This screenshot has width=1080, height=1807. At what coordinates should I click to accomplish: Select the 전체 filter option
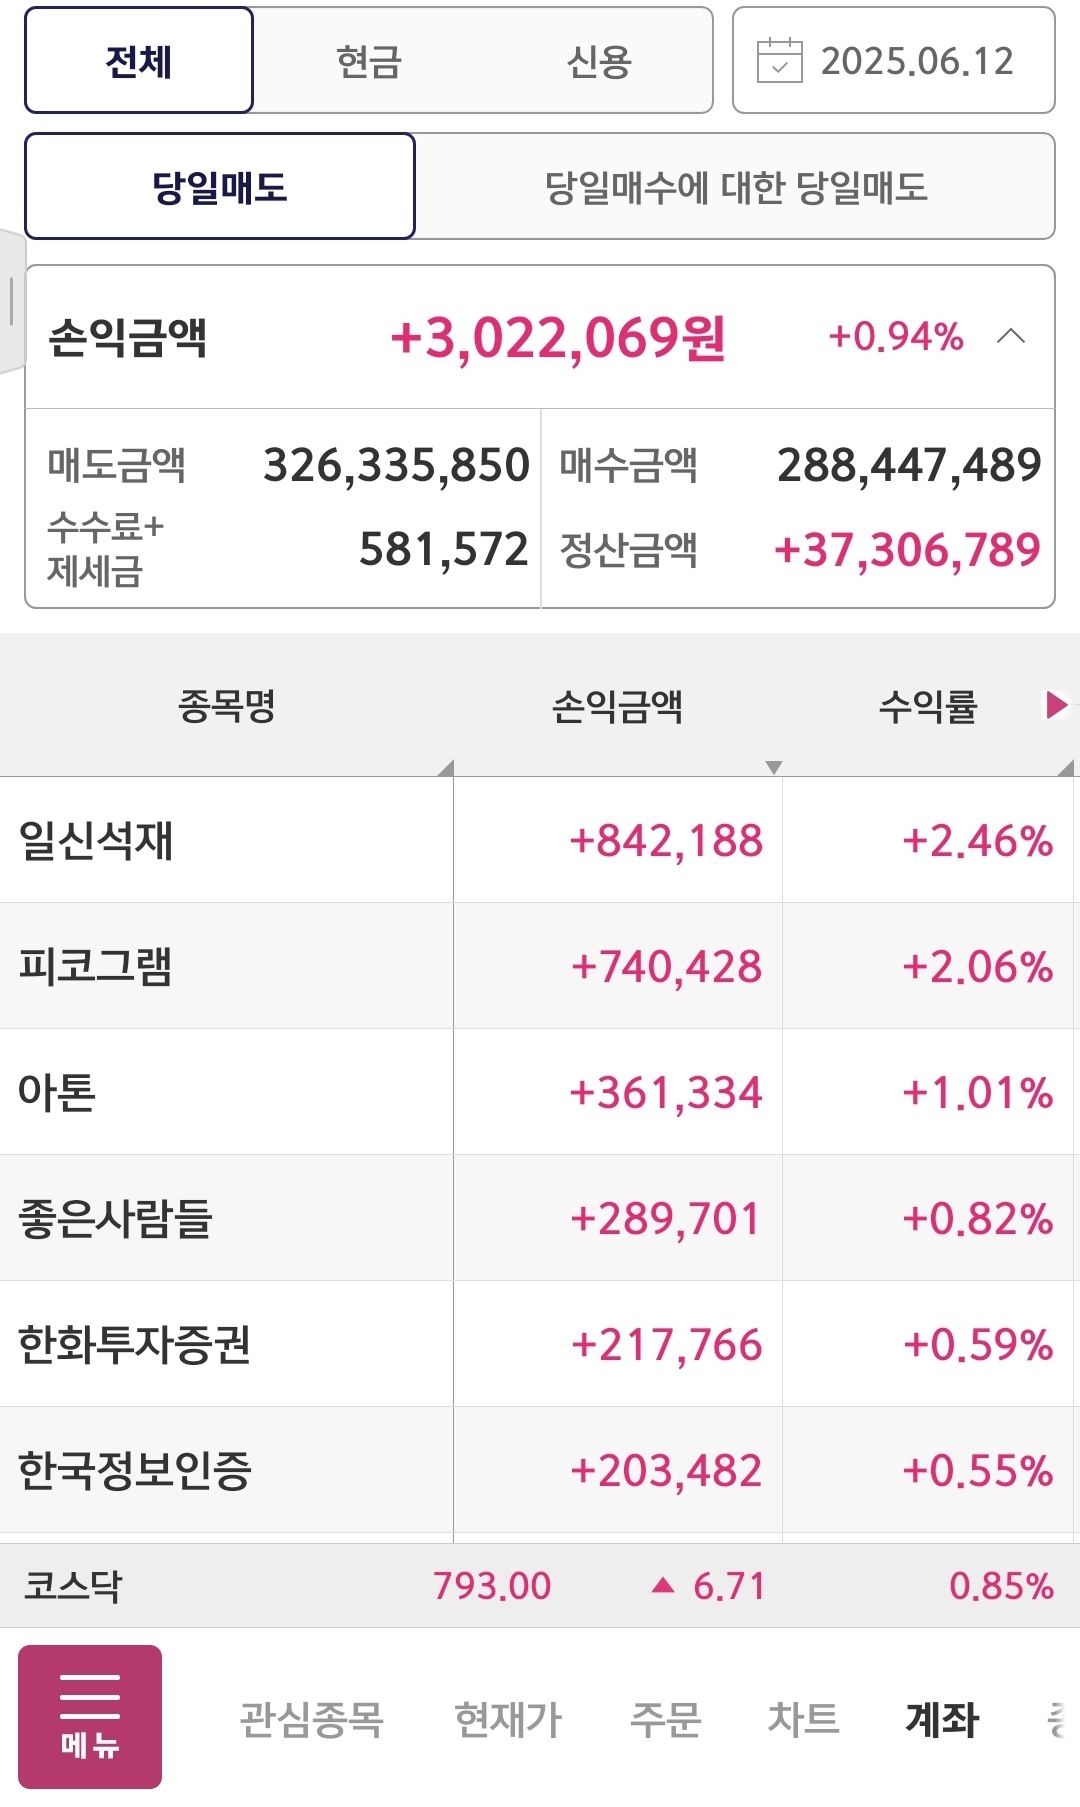coord(139,61)
